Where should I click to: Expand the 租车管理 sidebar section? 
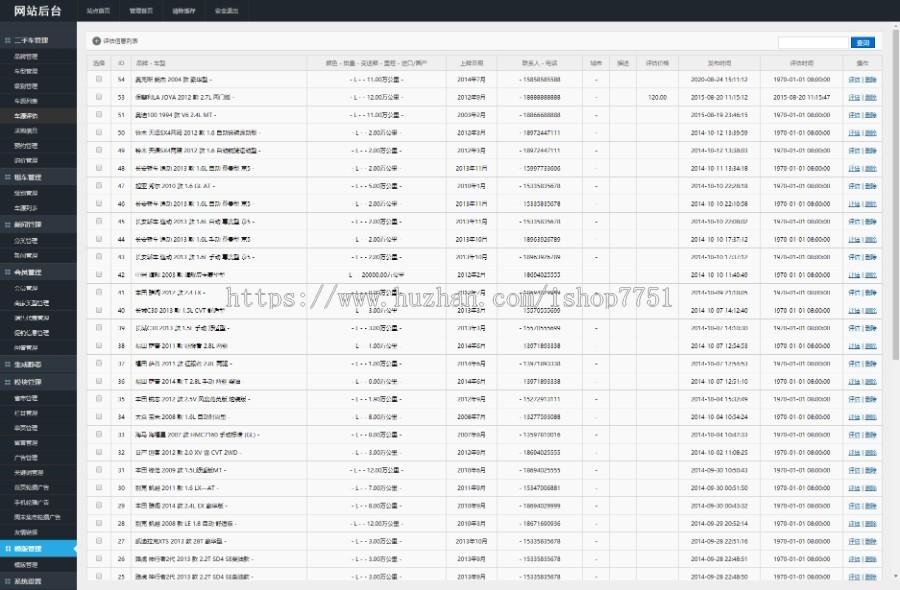[38, 177]
